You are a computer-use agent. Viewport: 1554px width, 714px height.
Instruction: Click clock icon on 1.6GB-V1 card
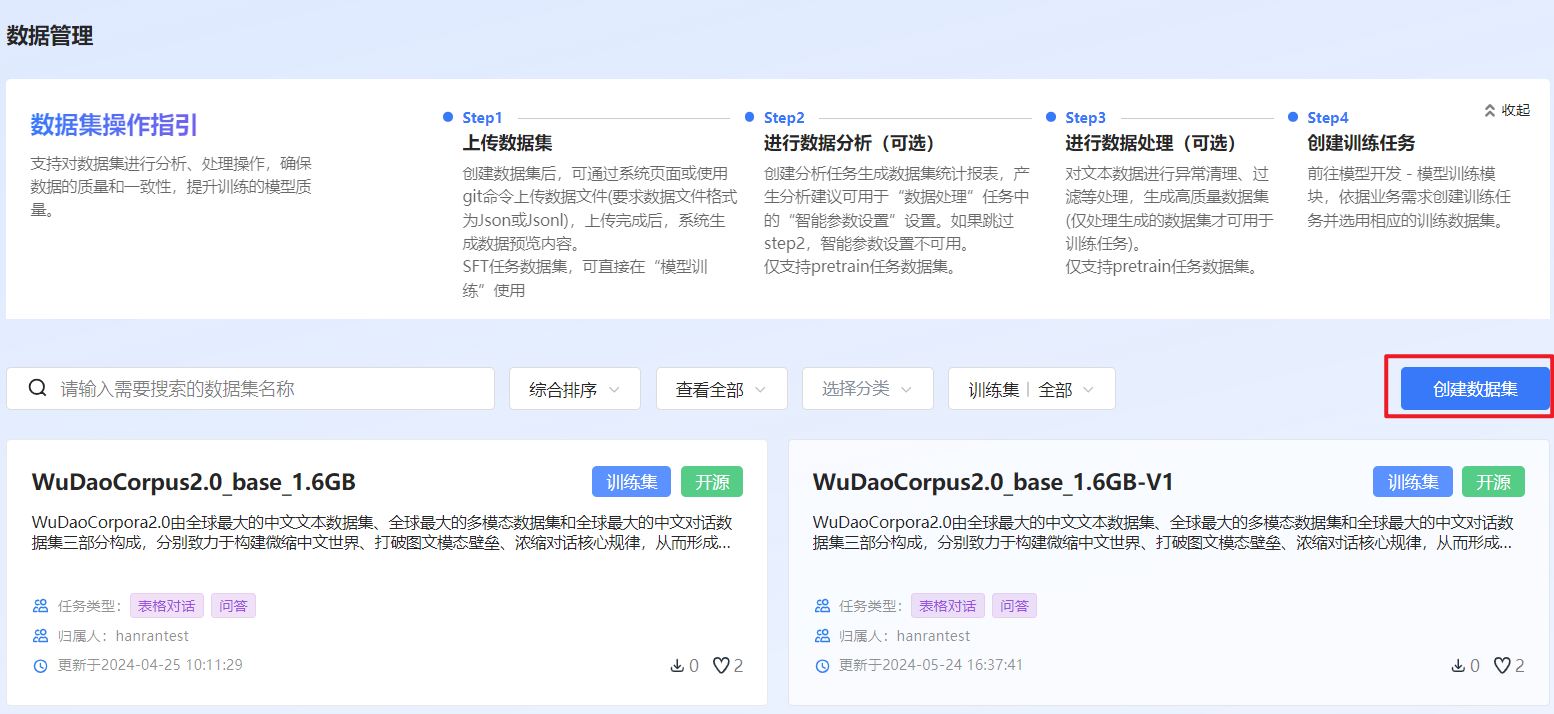coord(822,665)
